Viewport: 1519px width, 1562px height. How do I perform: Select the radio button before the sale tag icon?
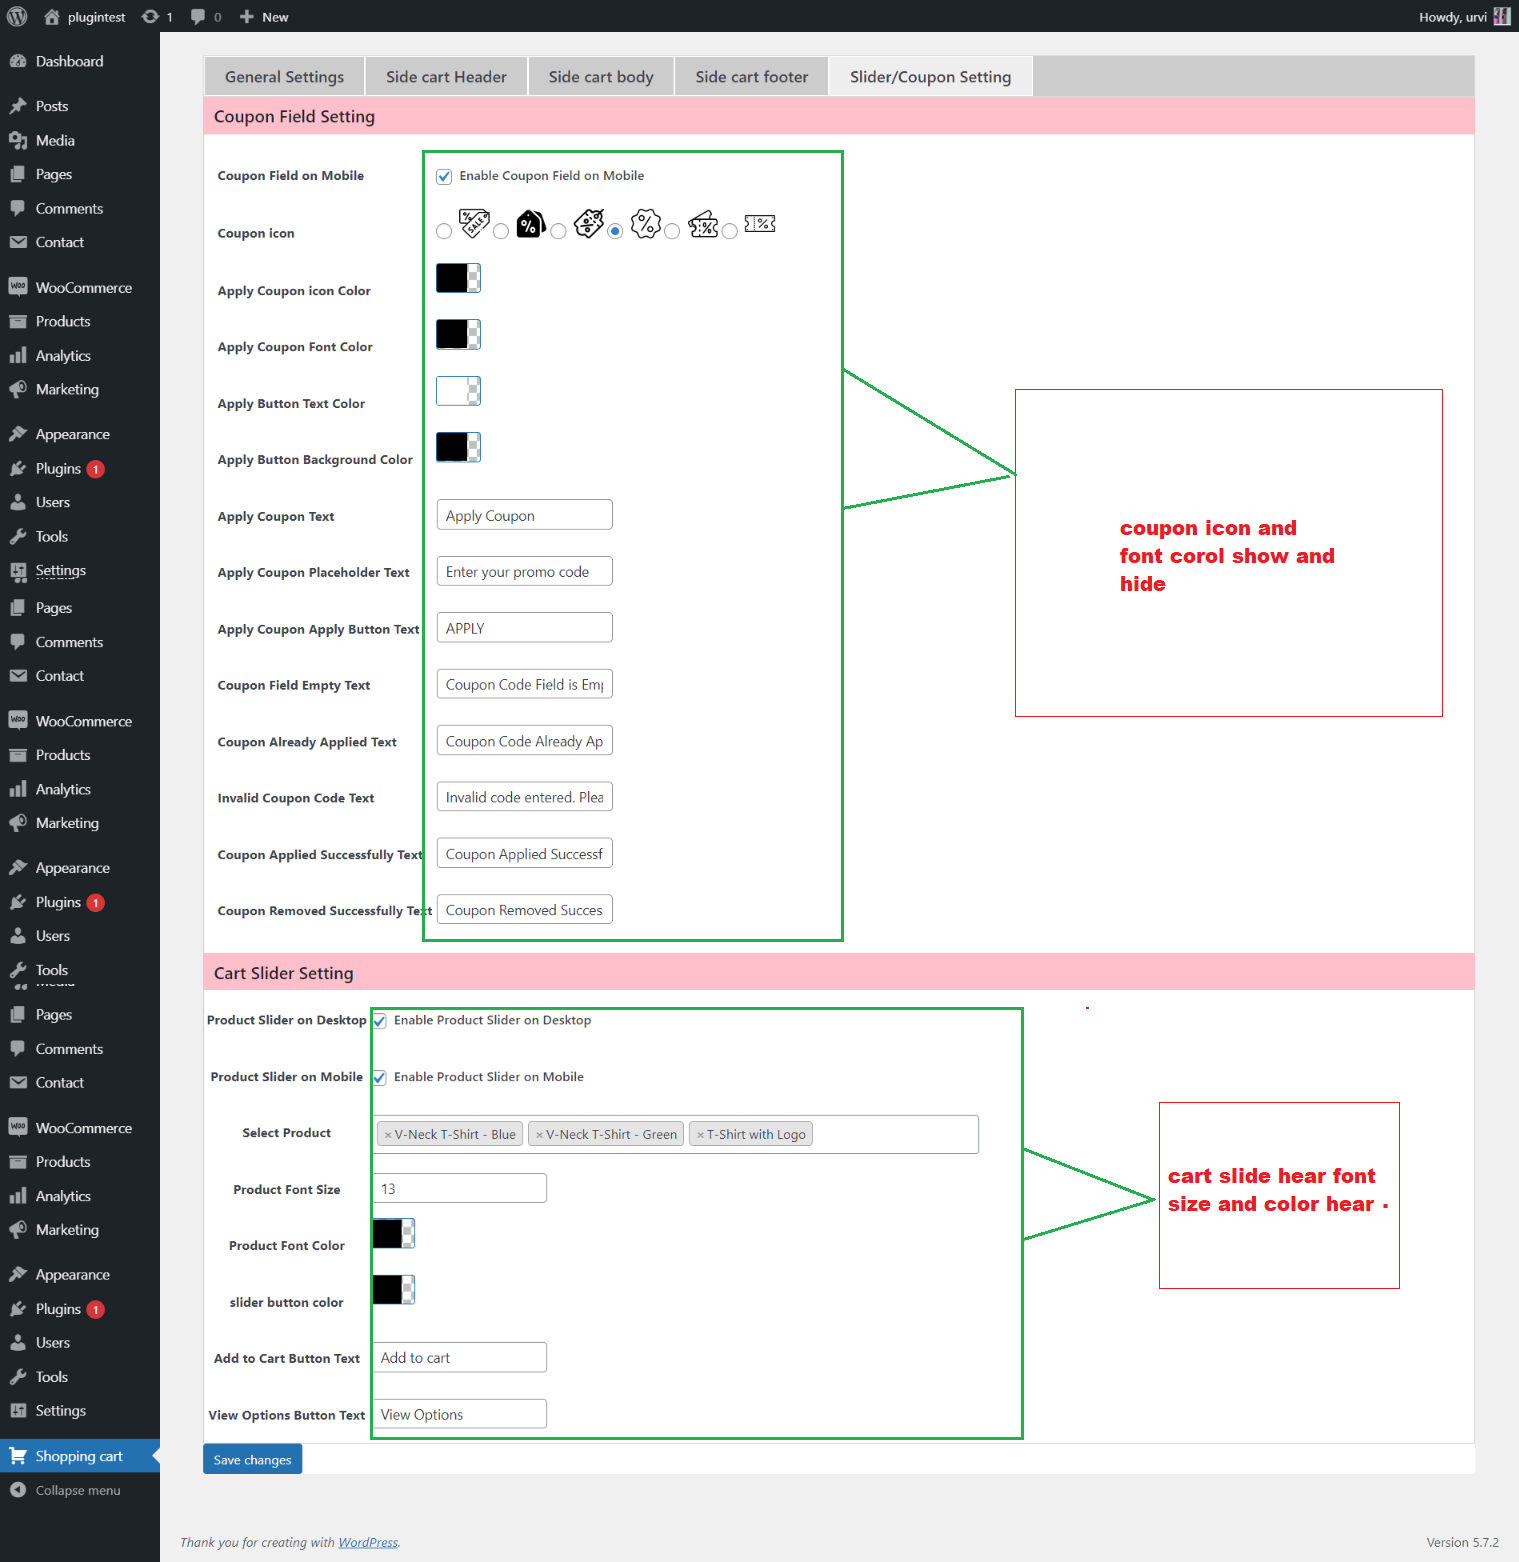[x=444, y=231]
